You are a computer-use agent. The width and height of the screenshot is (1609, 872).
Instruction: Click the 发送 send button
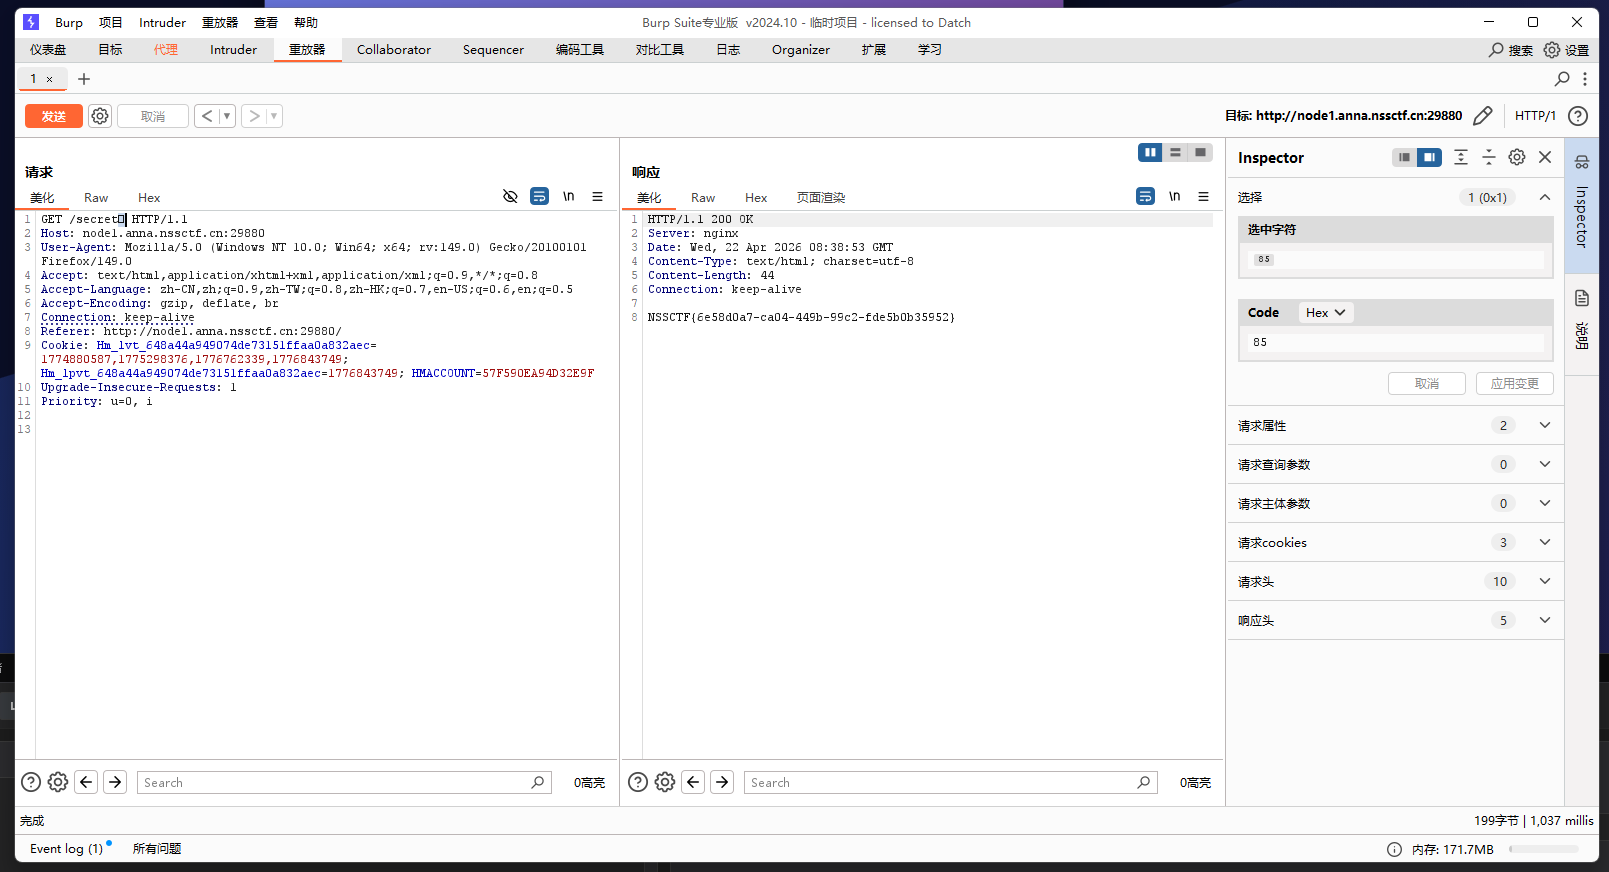tap(54, 116)
